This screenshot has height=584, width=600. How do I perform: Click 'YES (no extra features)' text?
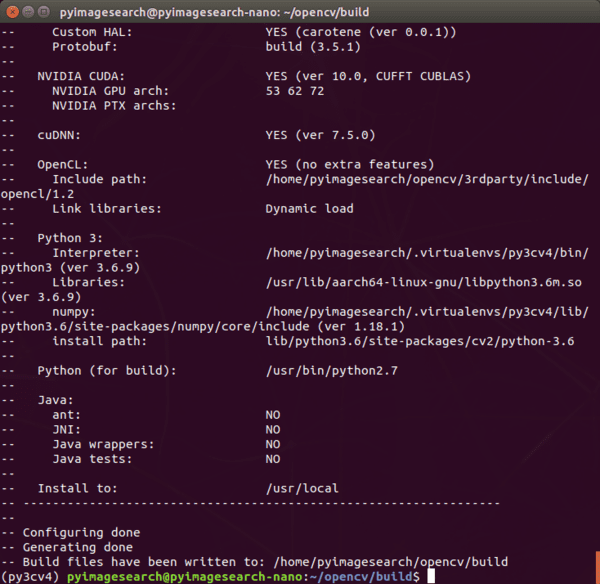coord(350,165)
